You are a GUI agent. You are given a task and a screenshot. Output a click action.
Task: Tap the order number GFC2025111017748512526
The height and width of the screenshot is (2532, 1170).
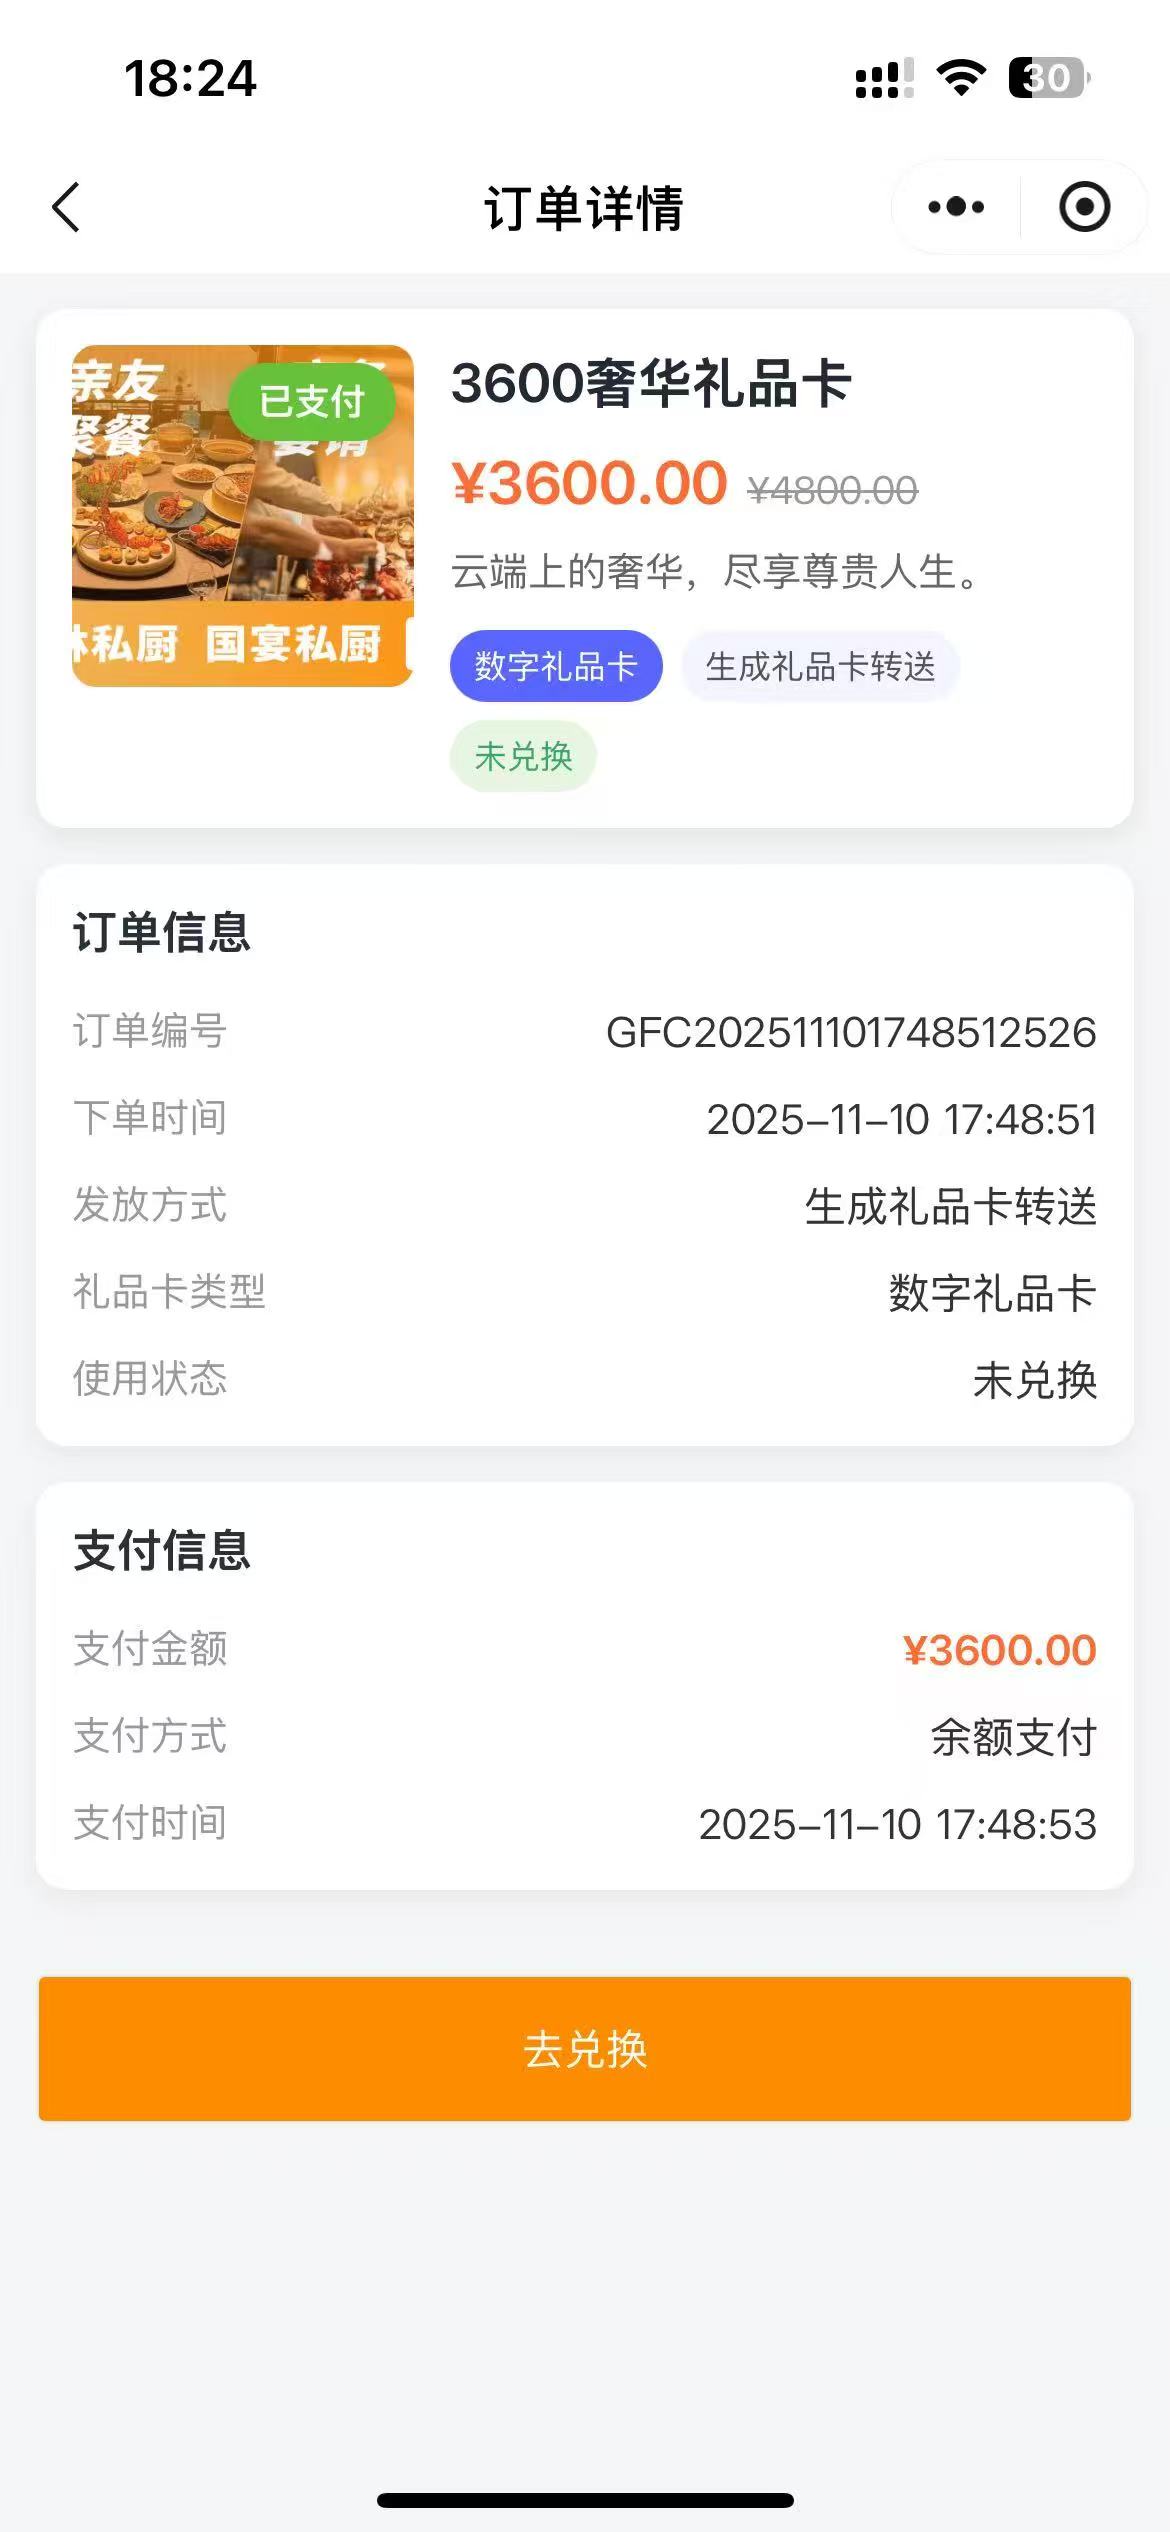click(x=851, y=1033)
